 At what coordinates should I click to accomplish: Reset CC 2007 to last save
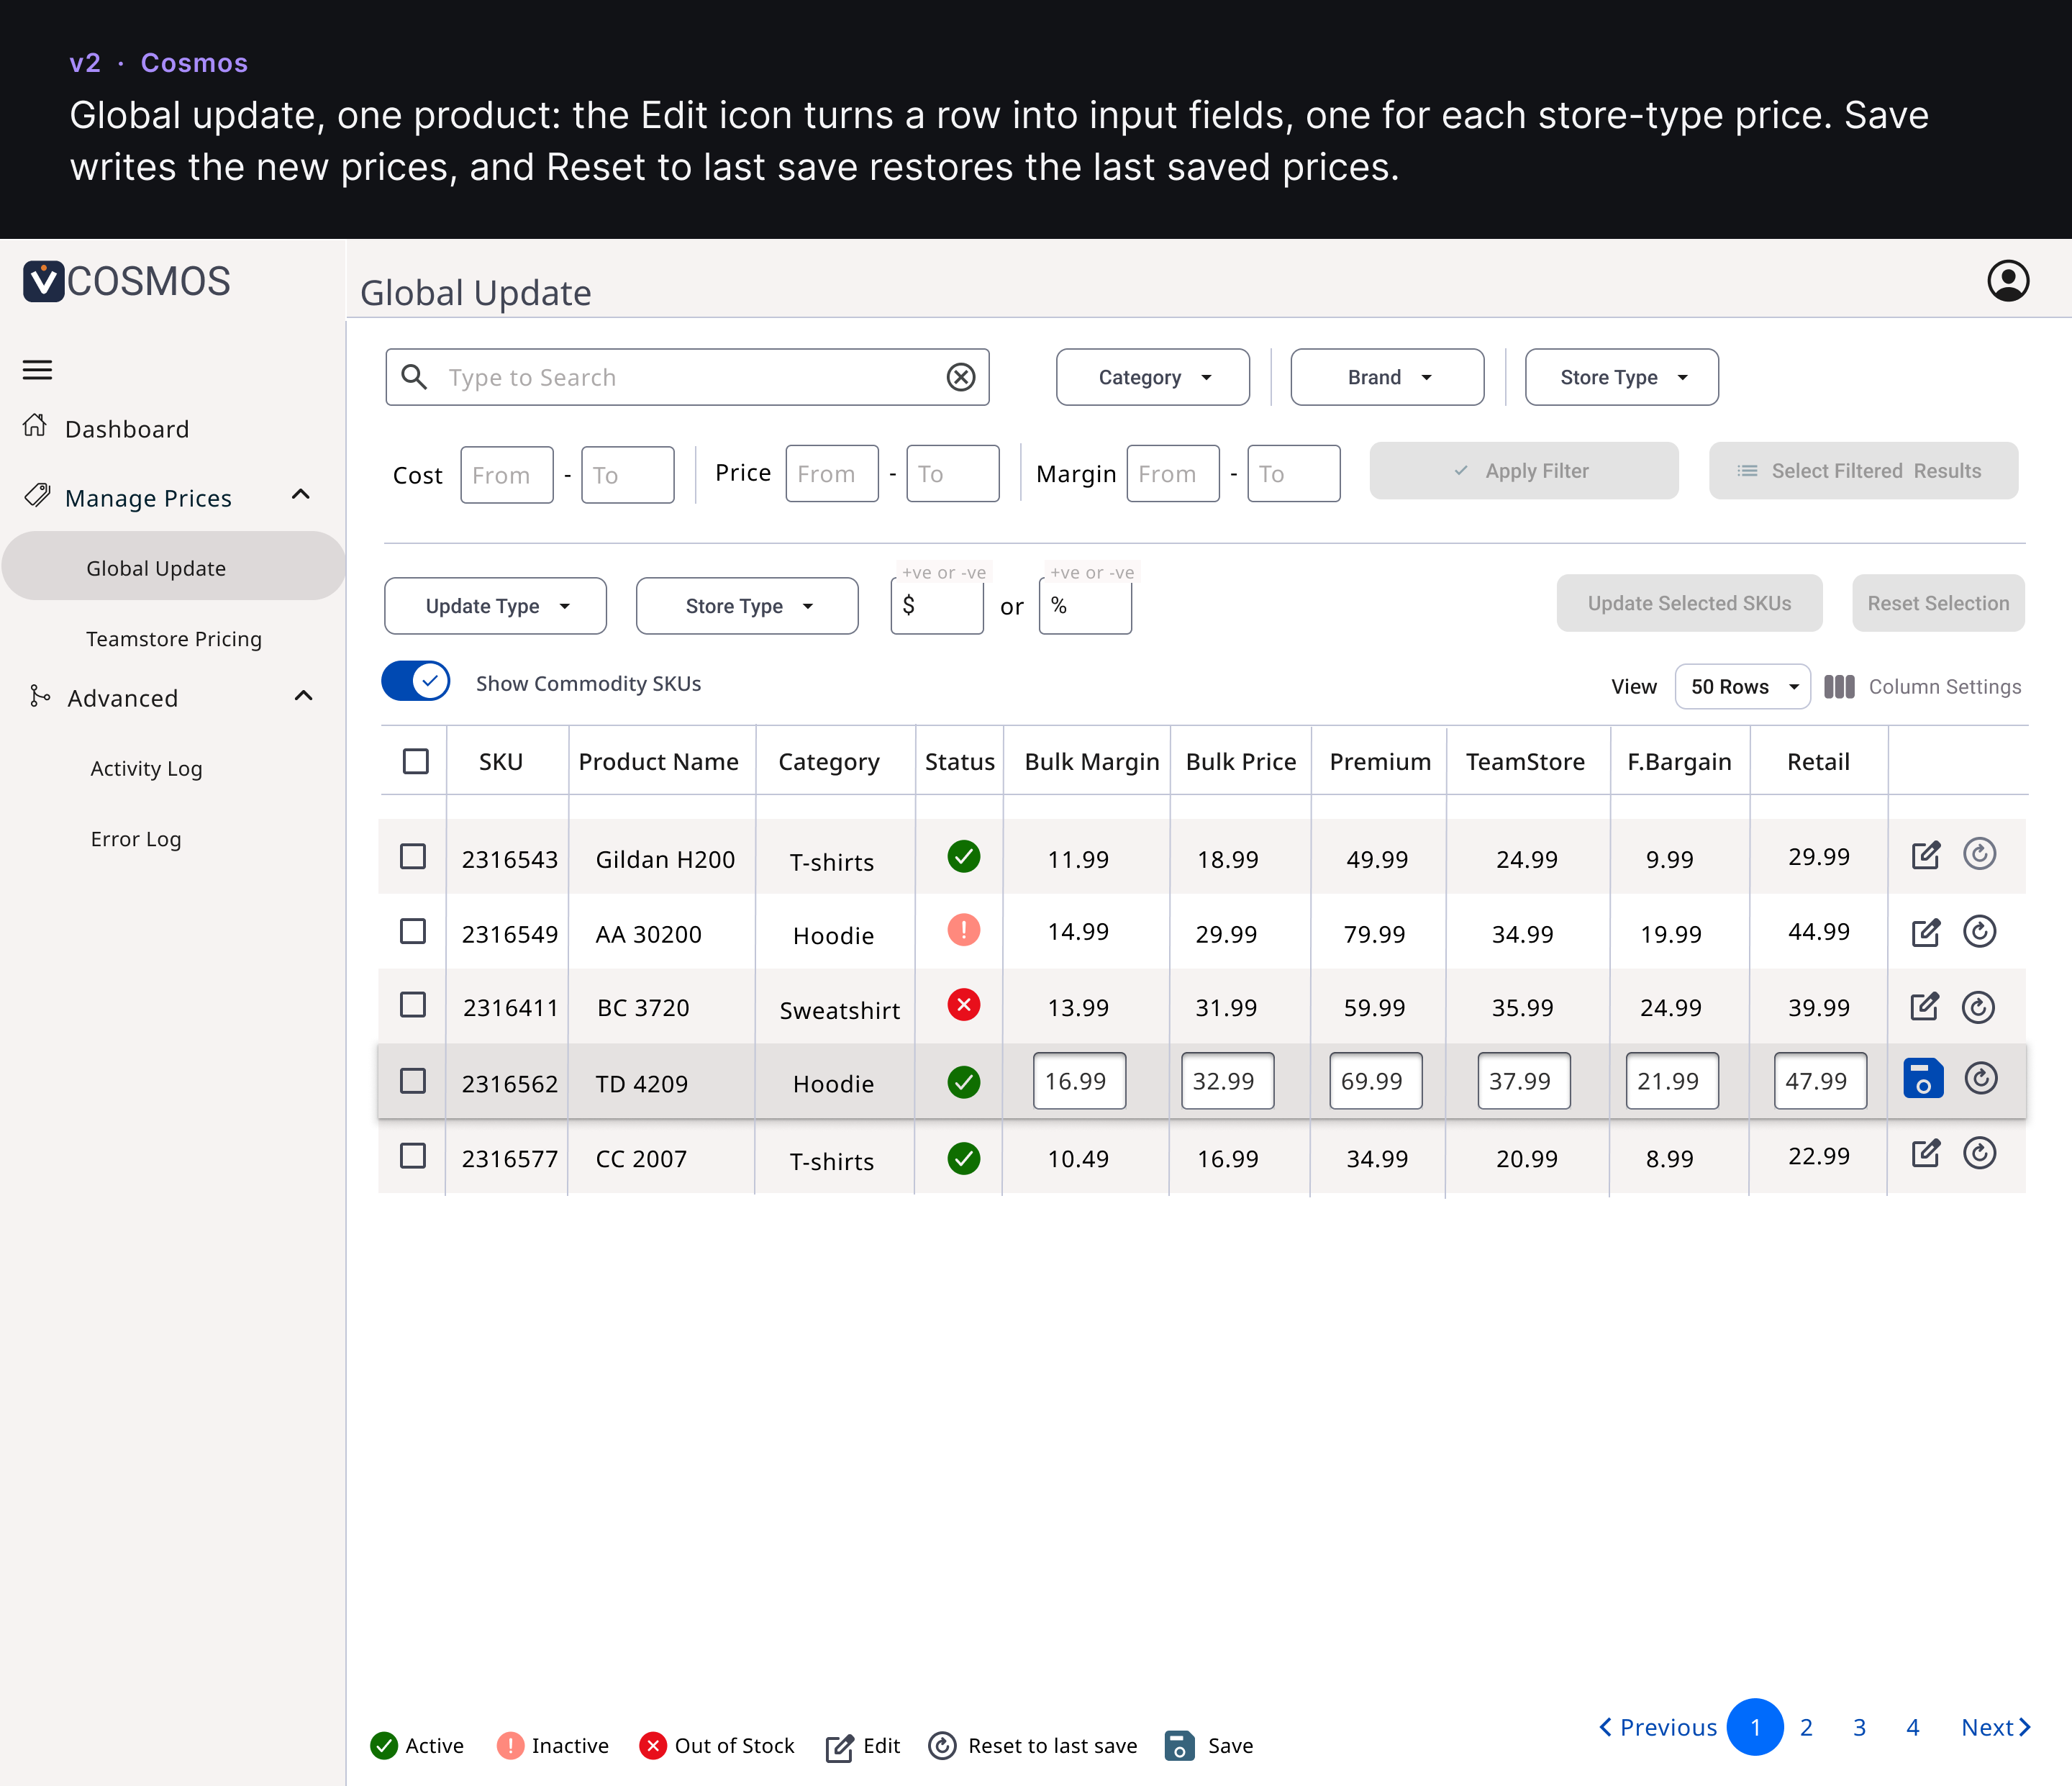[x=1979, y=1153]
